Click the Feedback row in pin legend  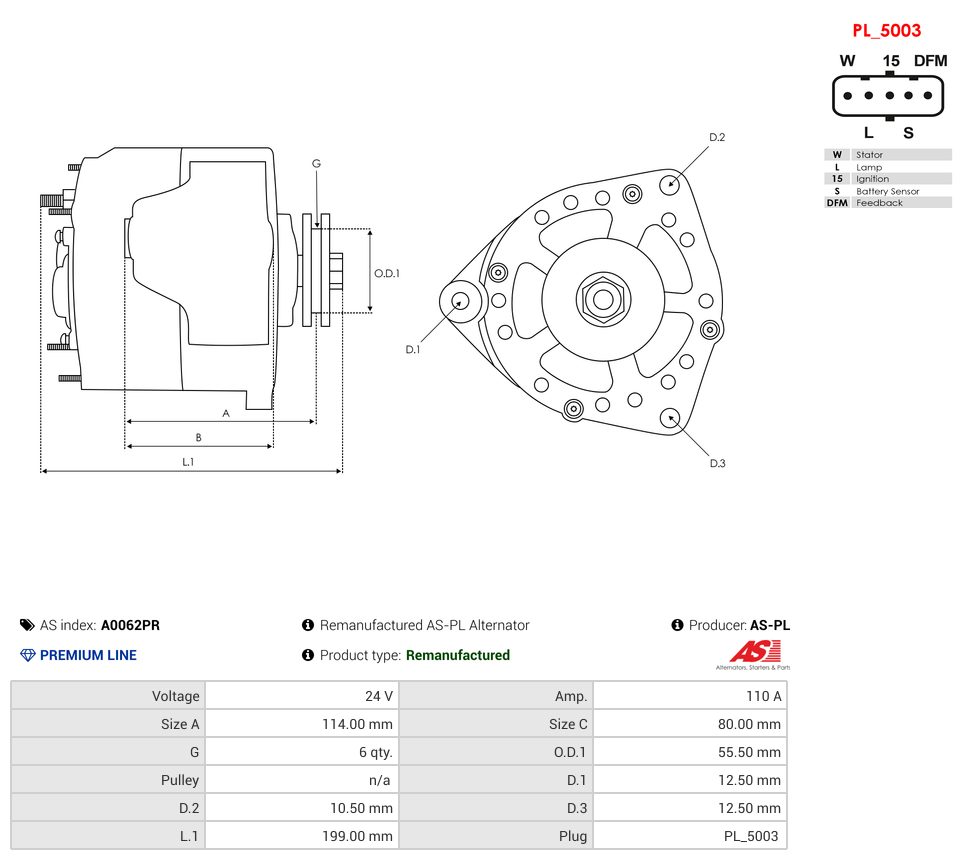[888, 203]
